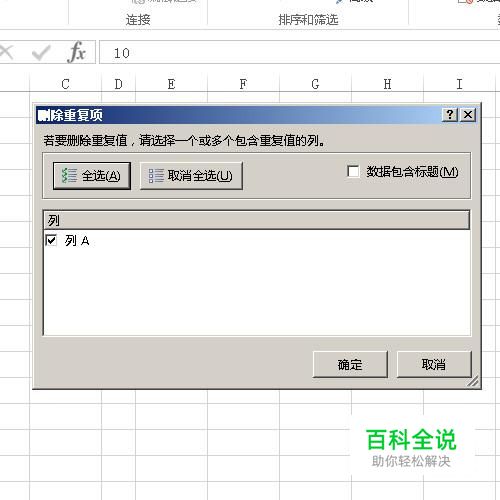Screen dimensions: 500x500
Task: Click the formula bar confirm checkmark icon
Action: tap(41, 53)
